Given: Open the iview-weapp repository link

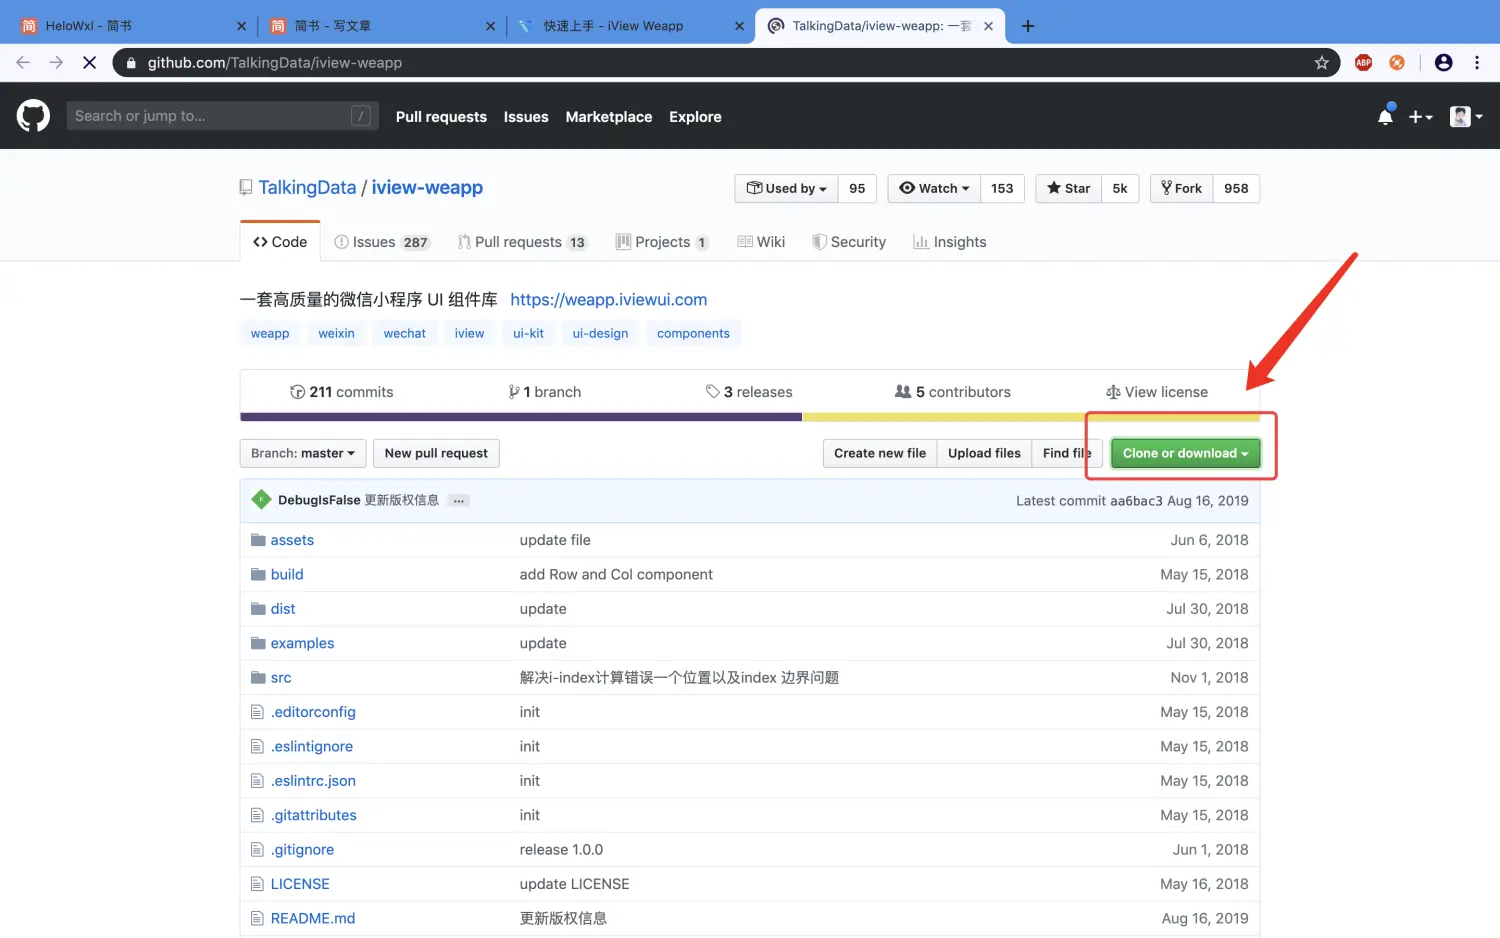Looking at the screenshot, I should pos(427,188).
